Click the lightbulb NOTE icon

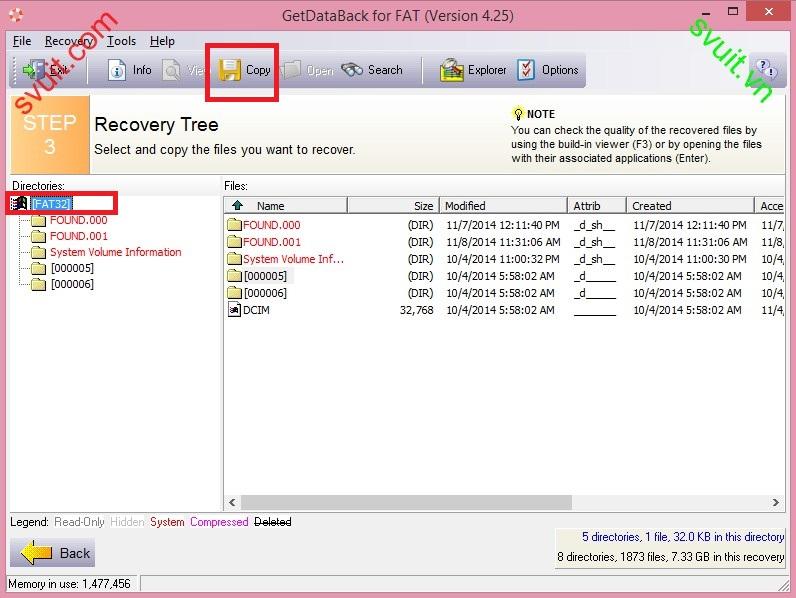517,113
